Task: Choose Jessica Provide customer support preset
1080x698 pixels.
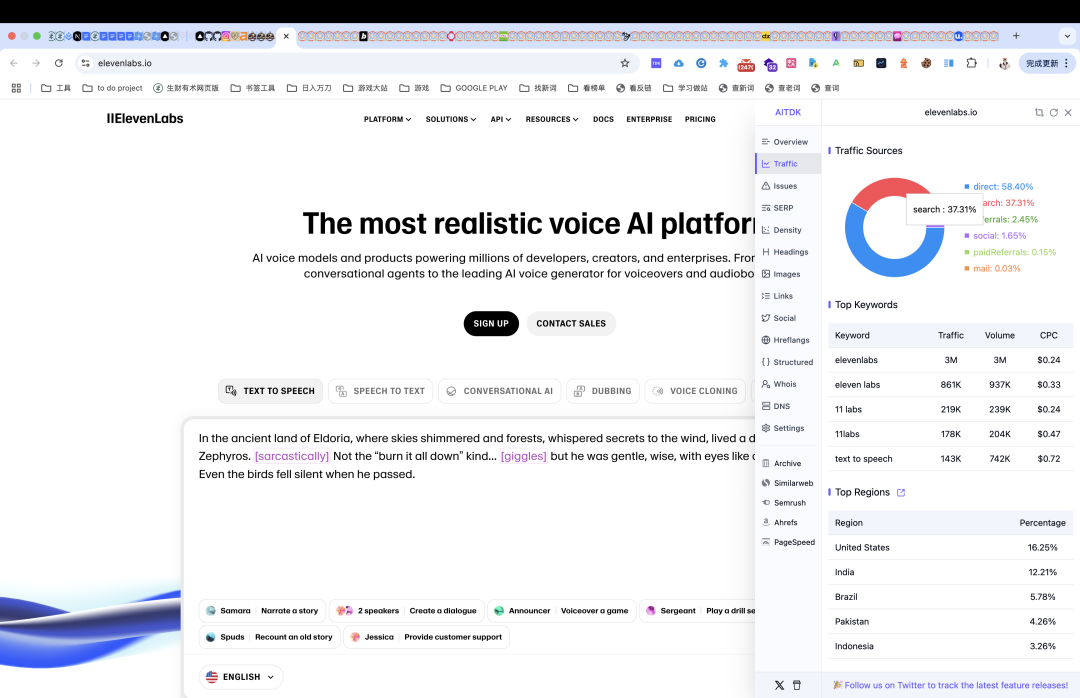Action: coord(426,637)
